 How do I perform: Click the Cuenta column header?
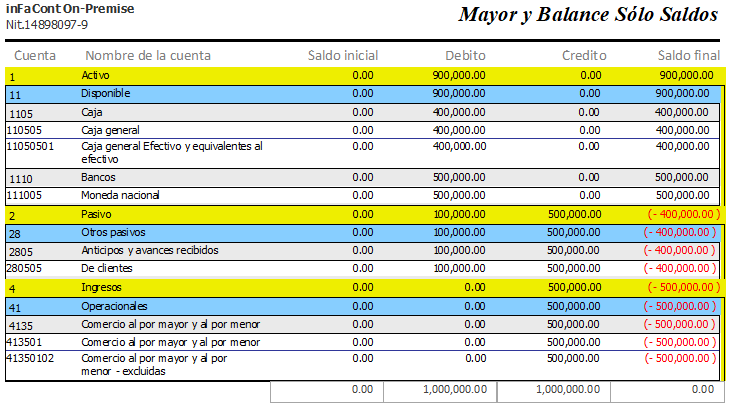click(35, 55)
